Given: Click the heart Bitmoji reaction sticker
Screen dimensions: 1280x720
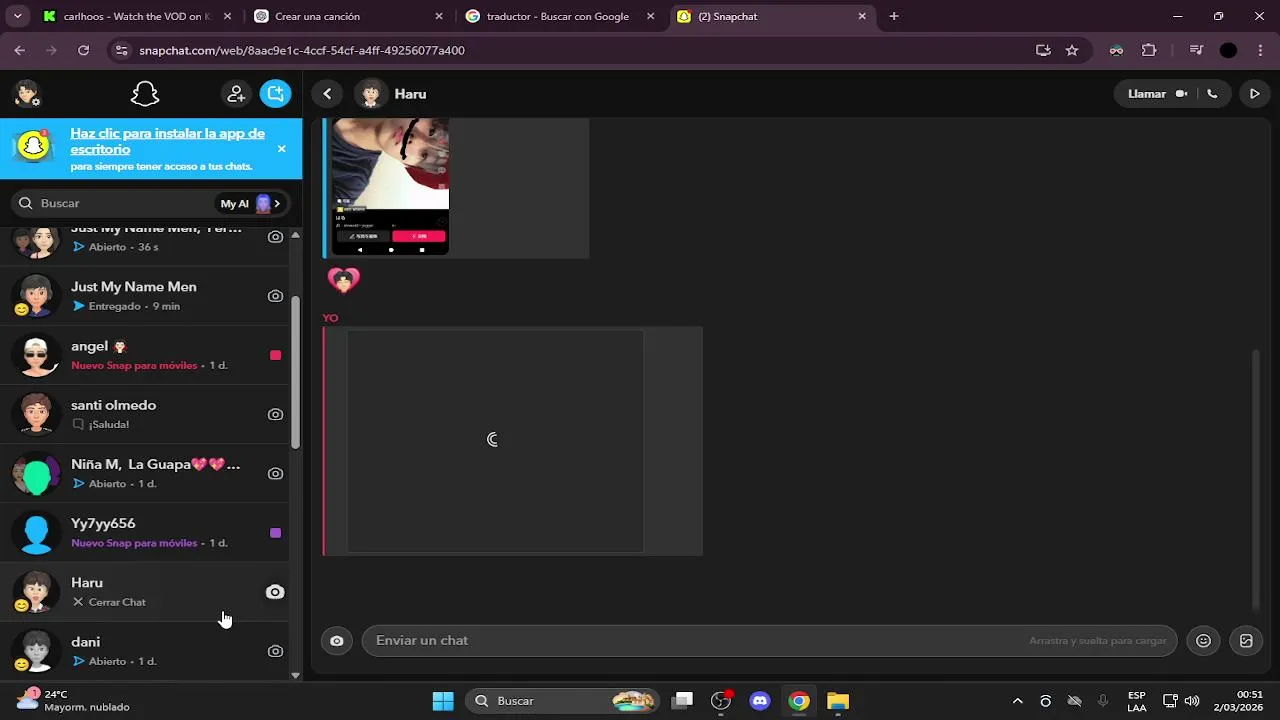Looking at the screenshot, I should click(x=343, y=280).
